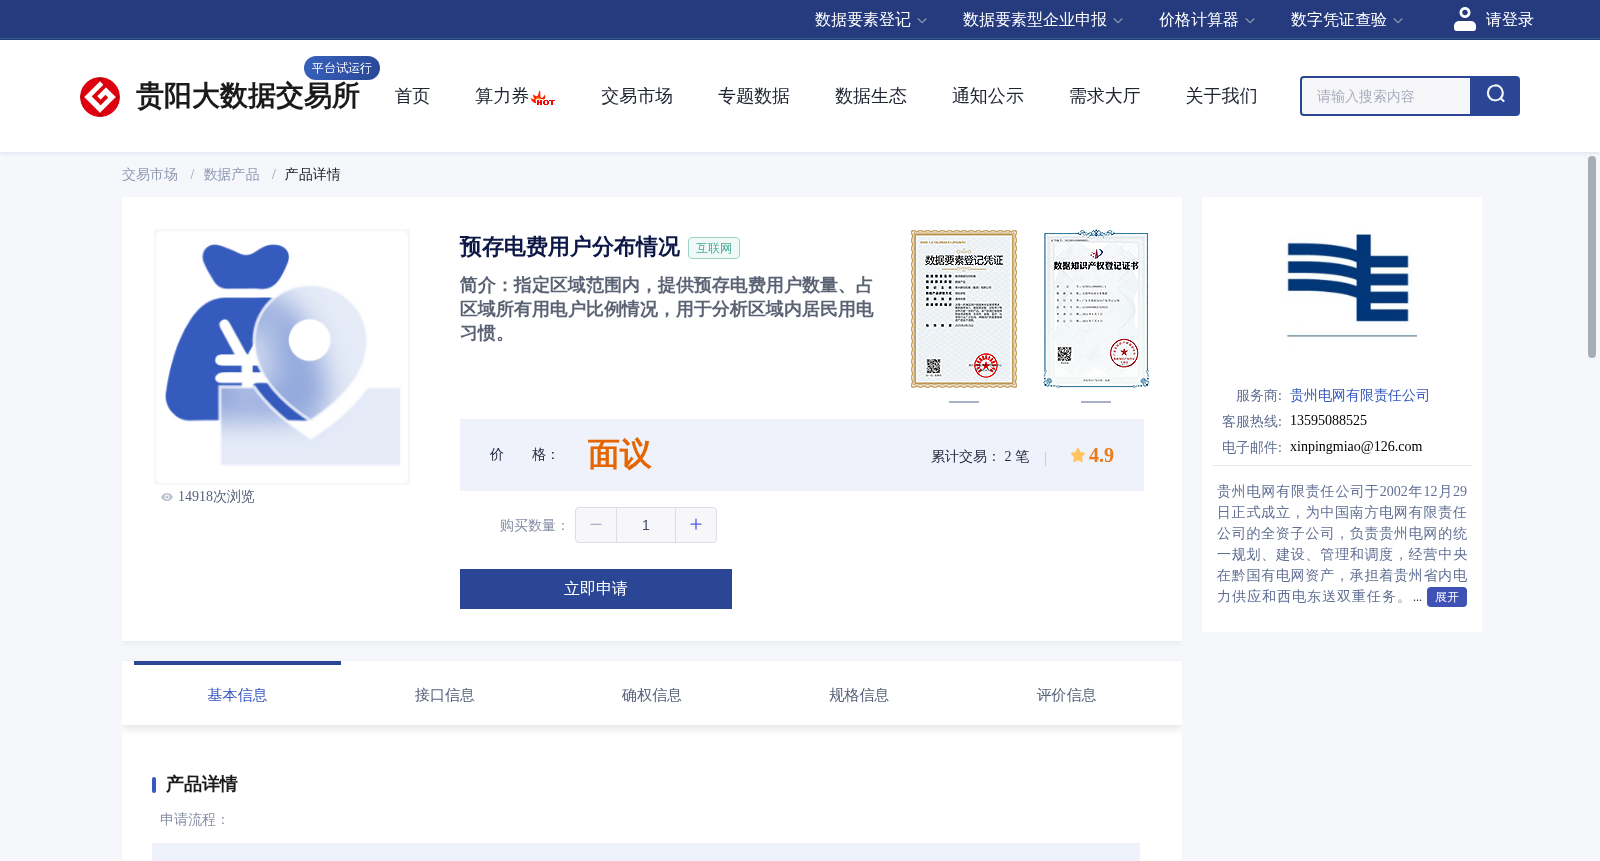Open the 数据知识产权登记证书 thumbnail
Screen dimensions: 1600x861
coord(1096,309)
